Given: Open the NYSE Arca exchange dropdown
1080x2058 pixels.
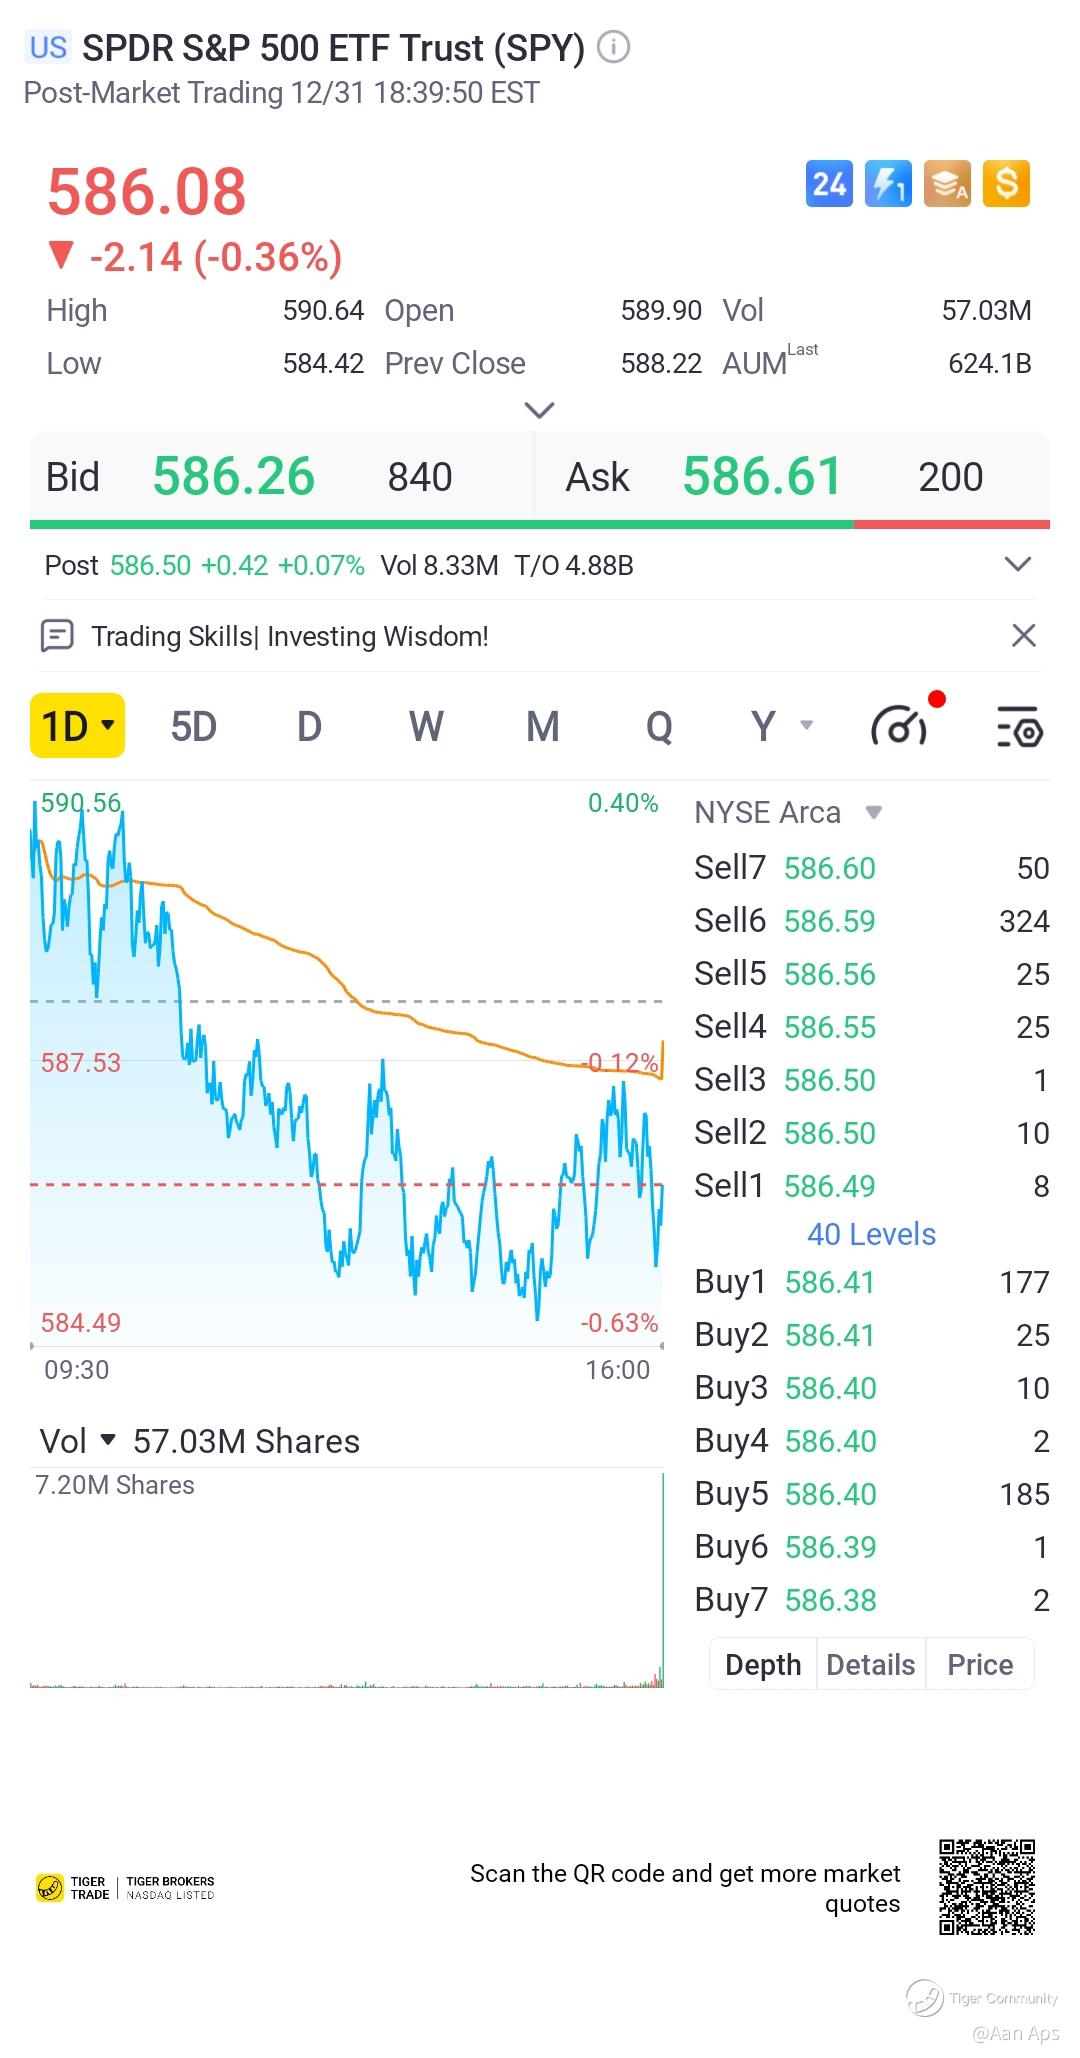Looking at the screenshot, I should tap(873, 812).
